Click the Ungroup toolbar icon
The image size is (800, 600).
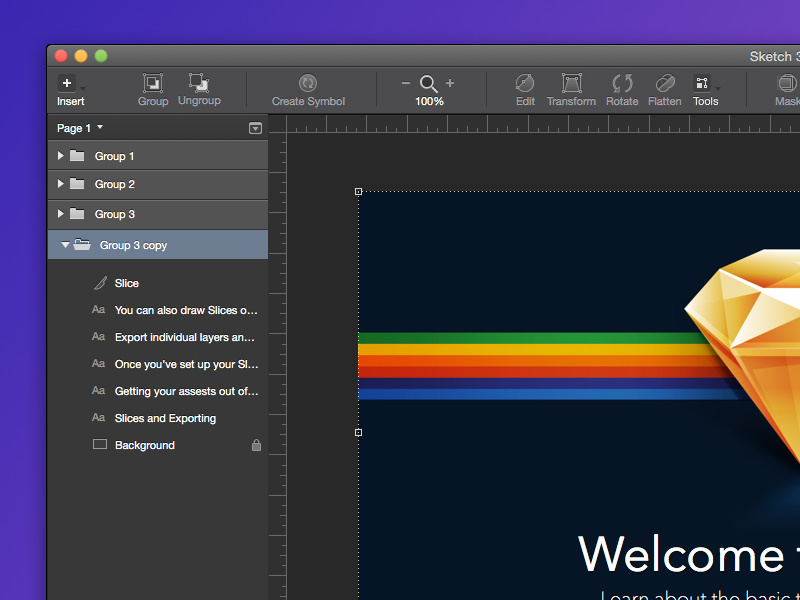(198, 83)
